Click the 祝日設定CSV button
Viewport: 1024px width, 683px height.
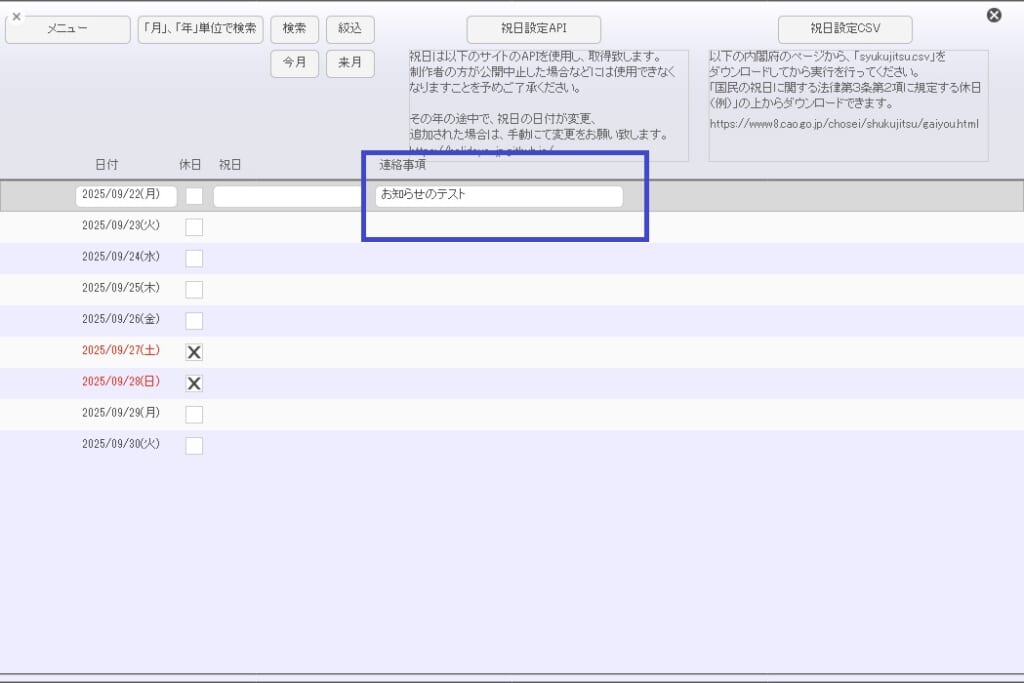[845, 29]
